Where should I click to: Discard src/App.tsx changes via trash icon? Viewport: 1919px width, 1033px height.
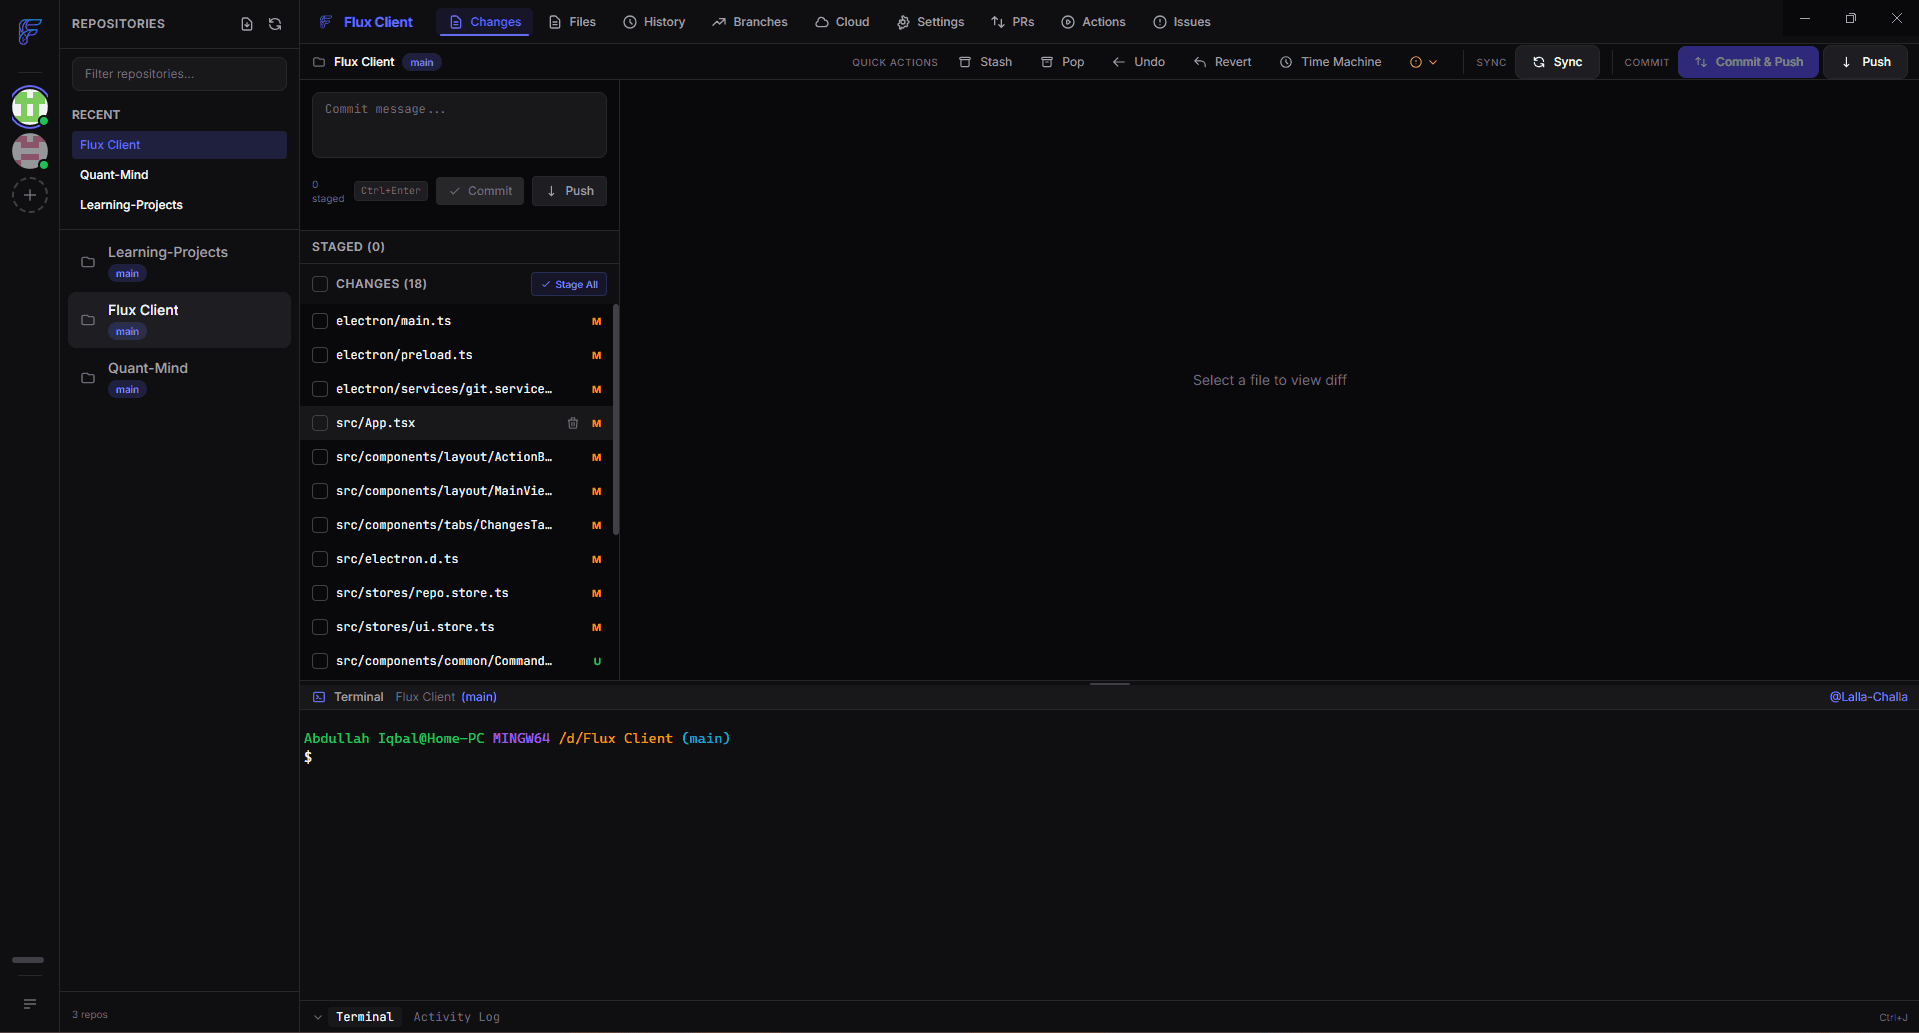(573, 423)
